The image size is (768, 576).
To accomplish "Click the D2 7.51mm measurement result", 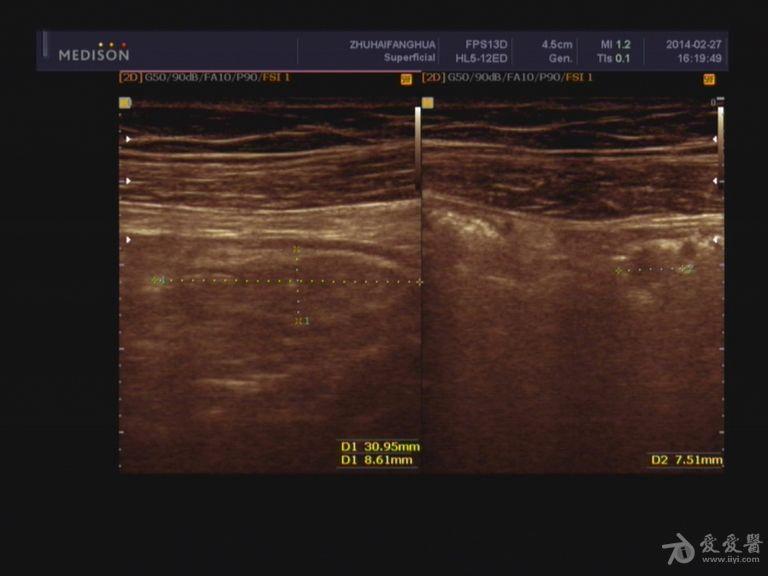I will click(x=685, y=460).
